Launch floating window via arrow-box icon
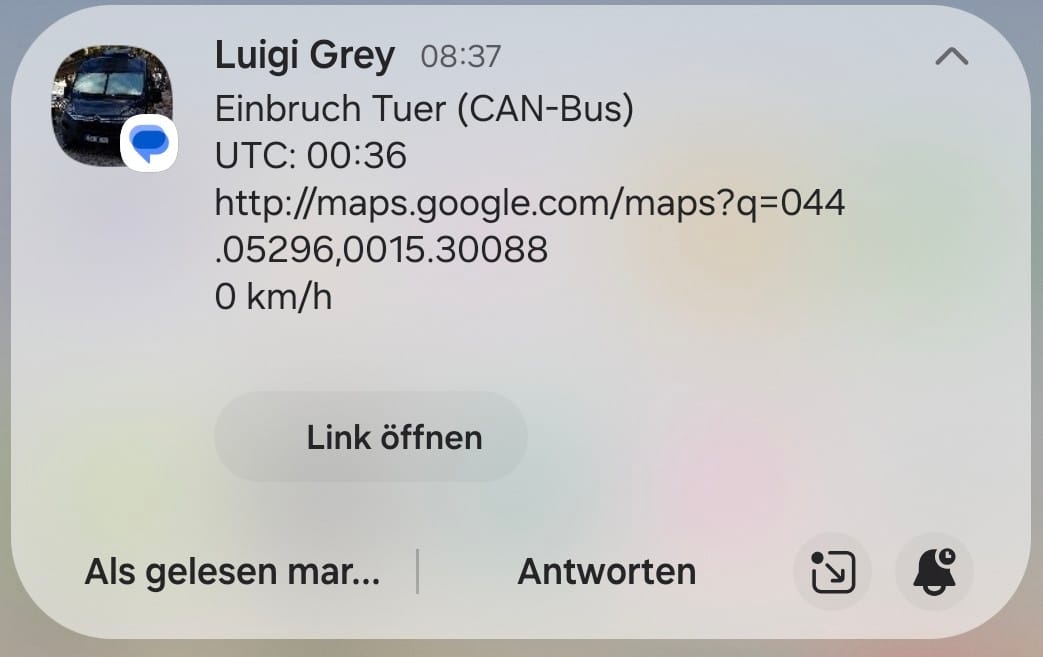This screenshot has width=1043, height=657. coord(833,571)
